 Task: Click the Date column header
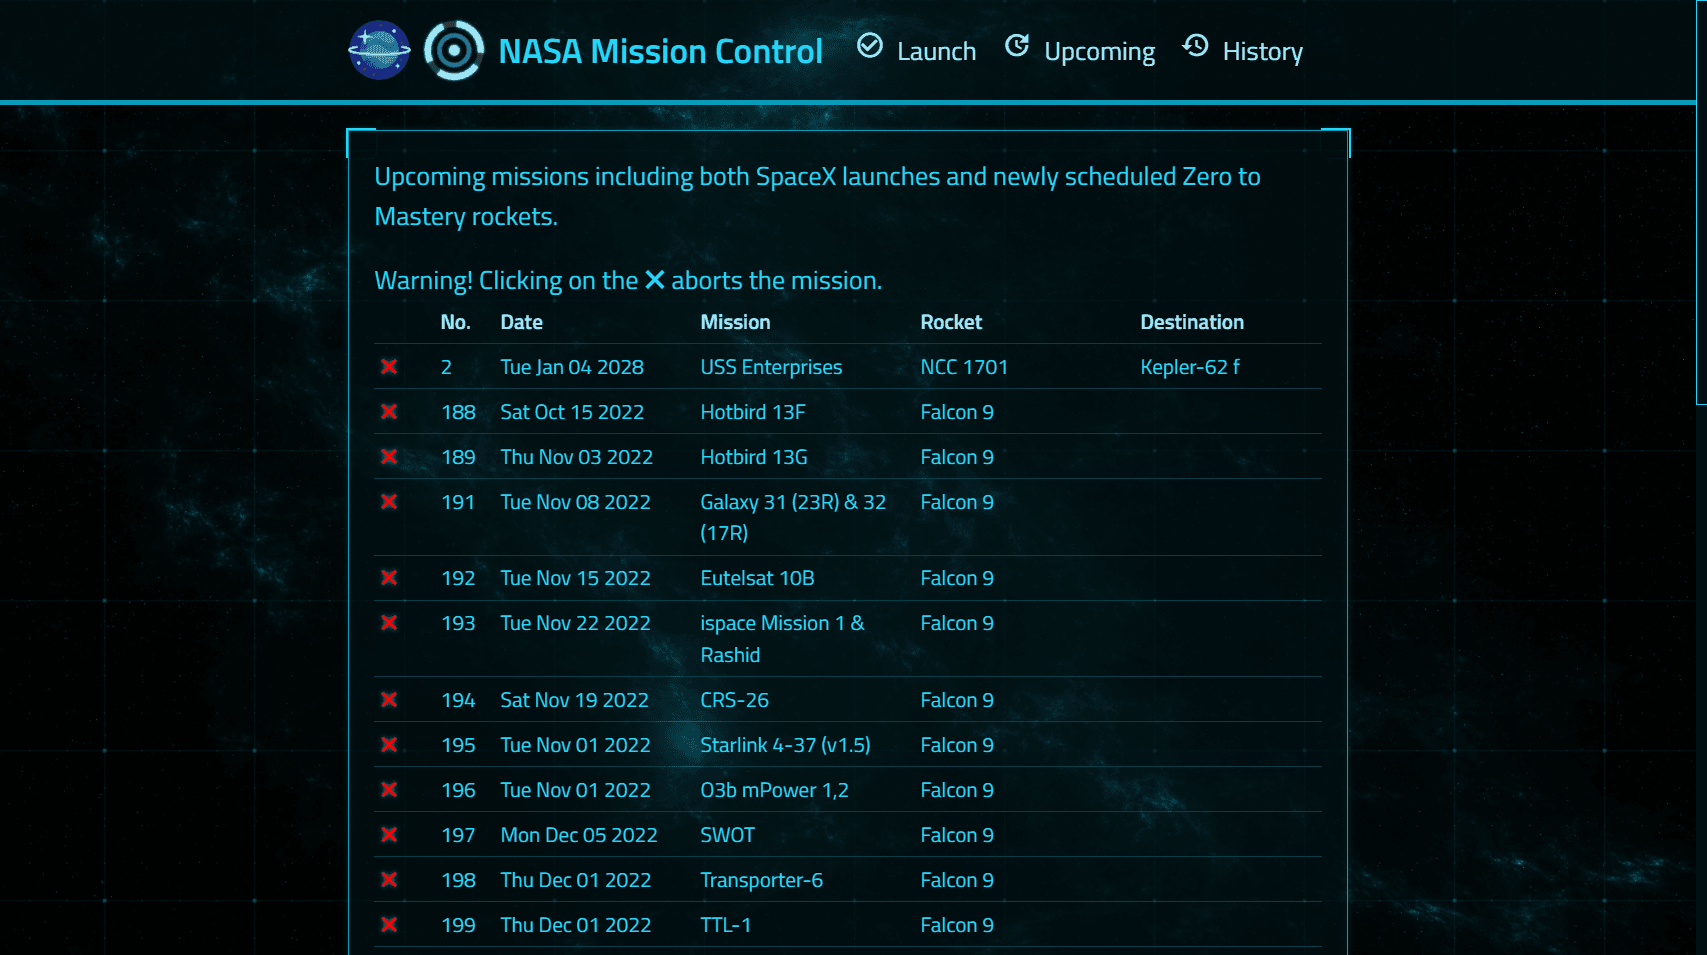click(x=521, y=322)
